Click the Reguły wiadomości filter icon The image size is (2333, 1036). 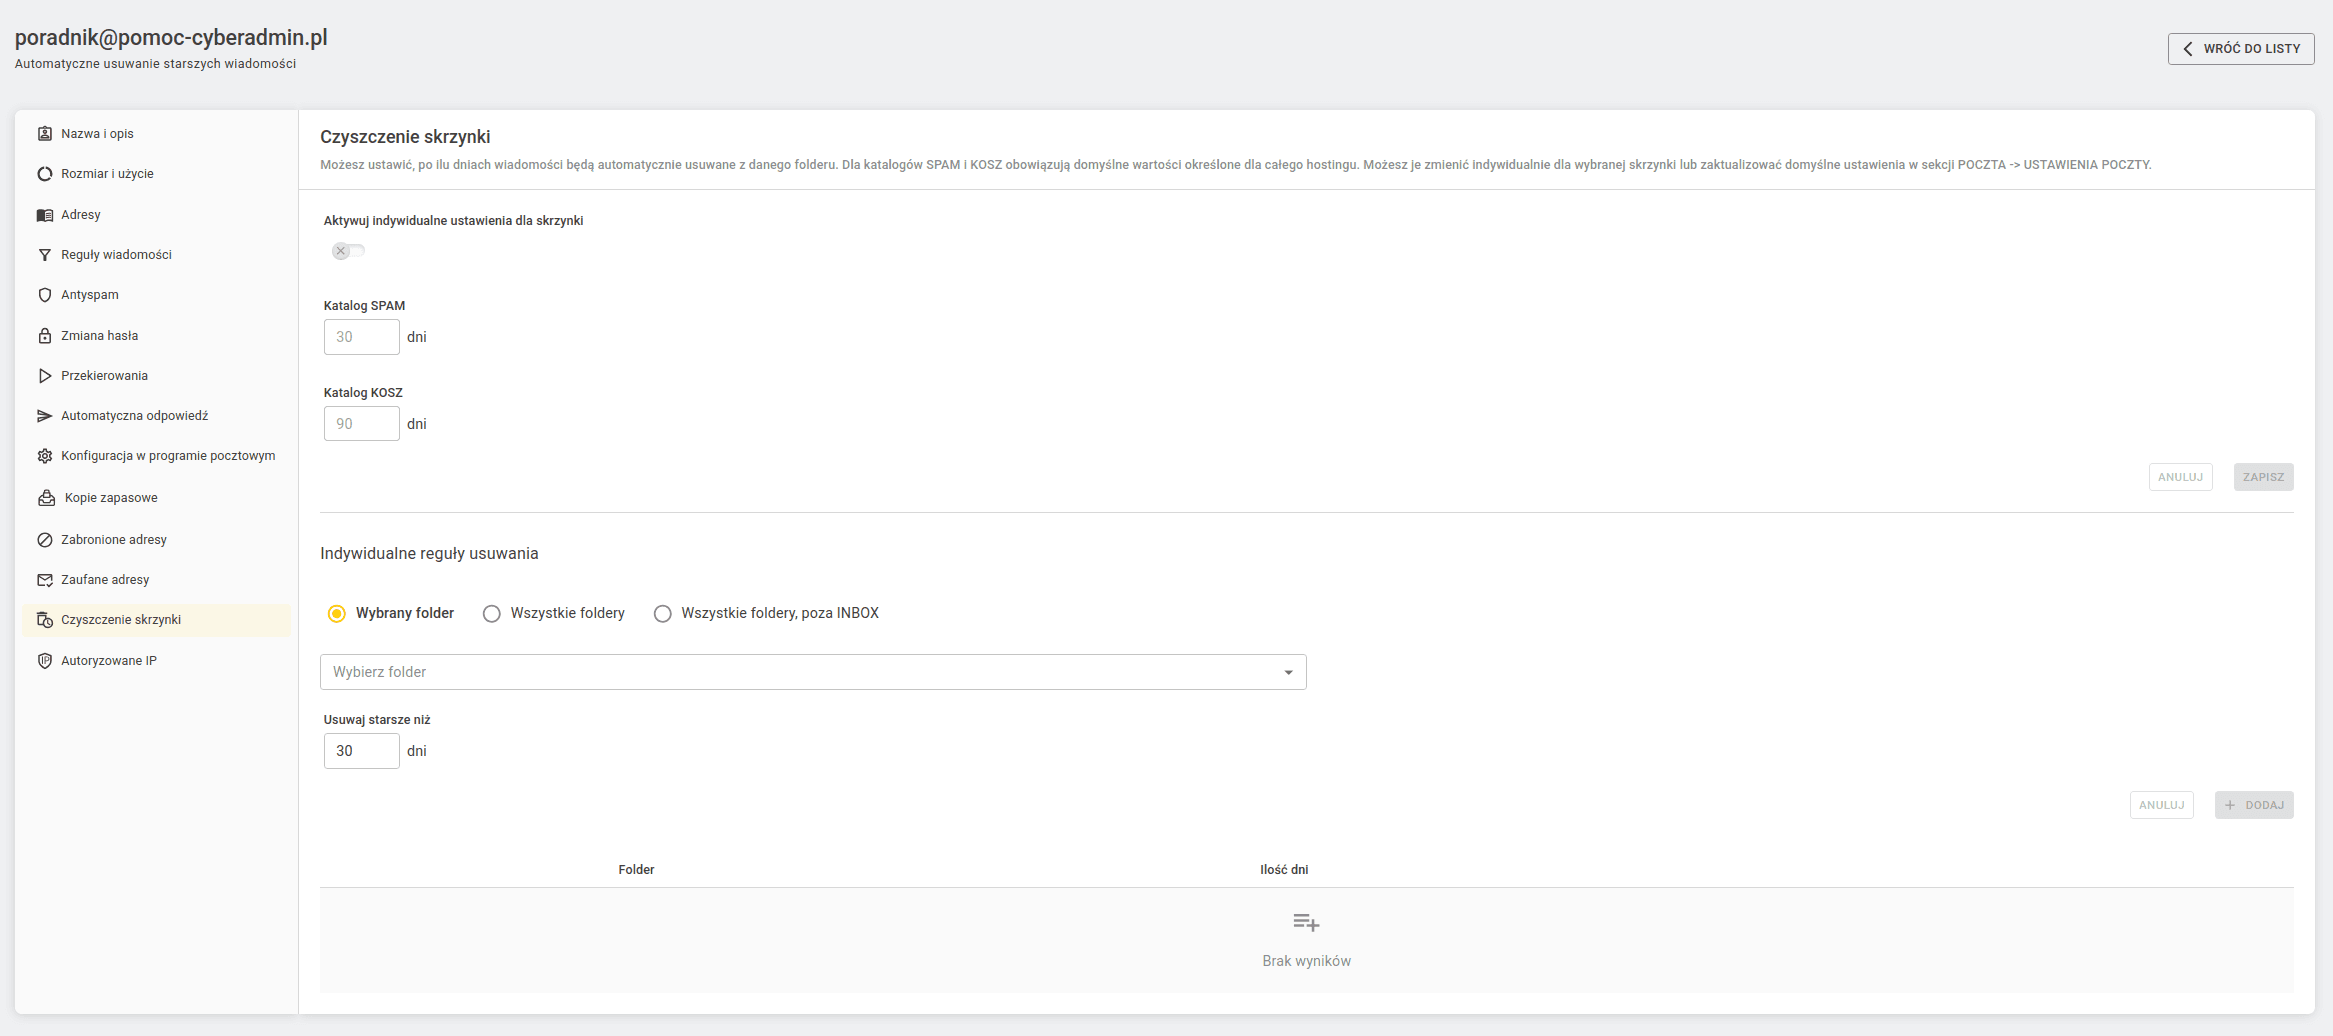tap(45, 255)
